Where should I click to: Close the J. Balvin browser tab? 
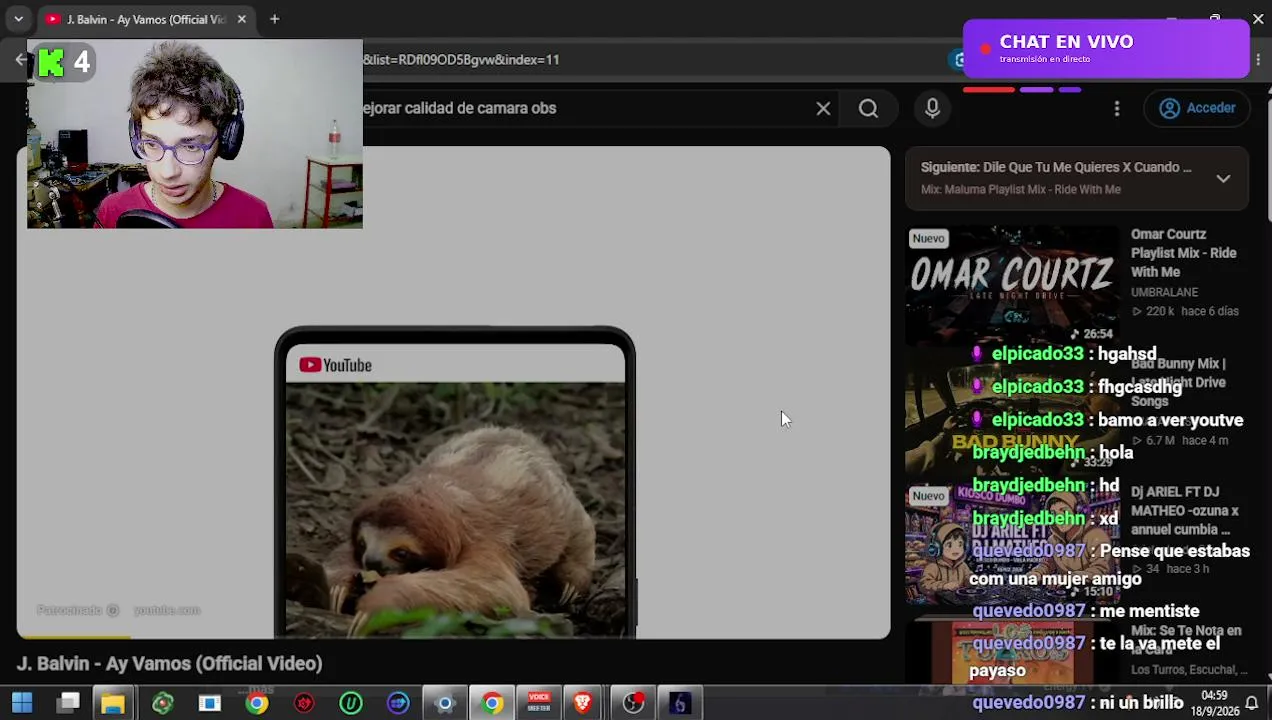pyautogui.click(x=241, y=19)
